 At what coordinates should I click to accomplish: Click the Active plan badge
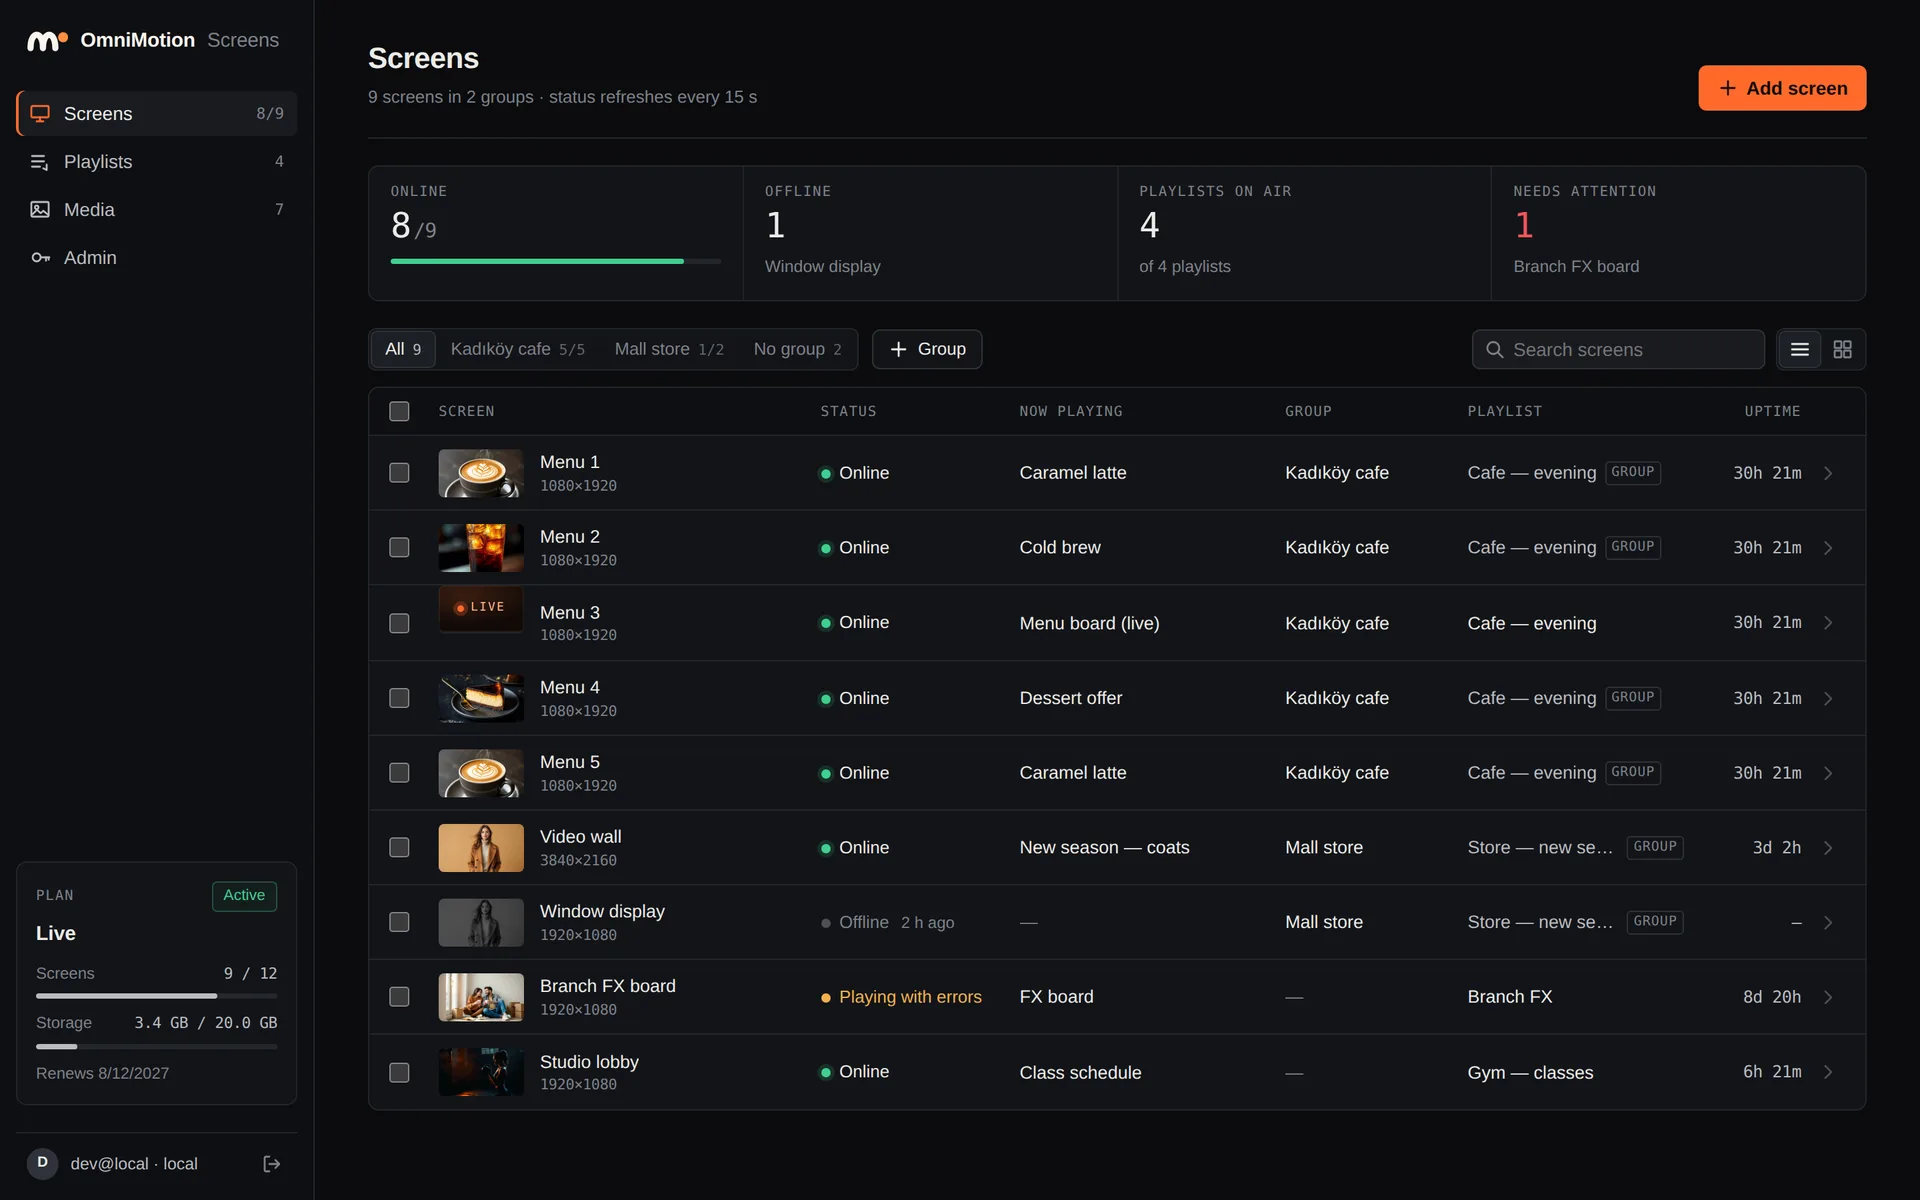tap(244, 896)
